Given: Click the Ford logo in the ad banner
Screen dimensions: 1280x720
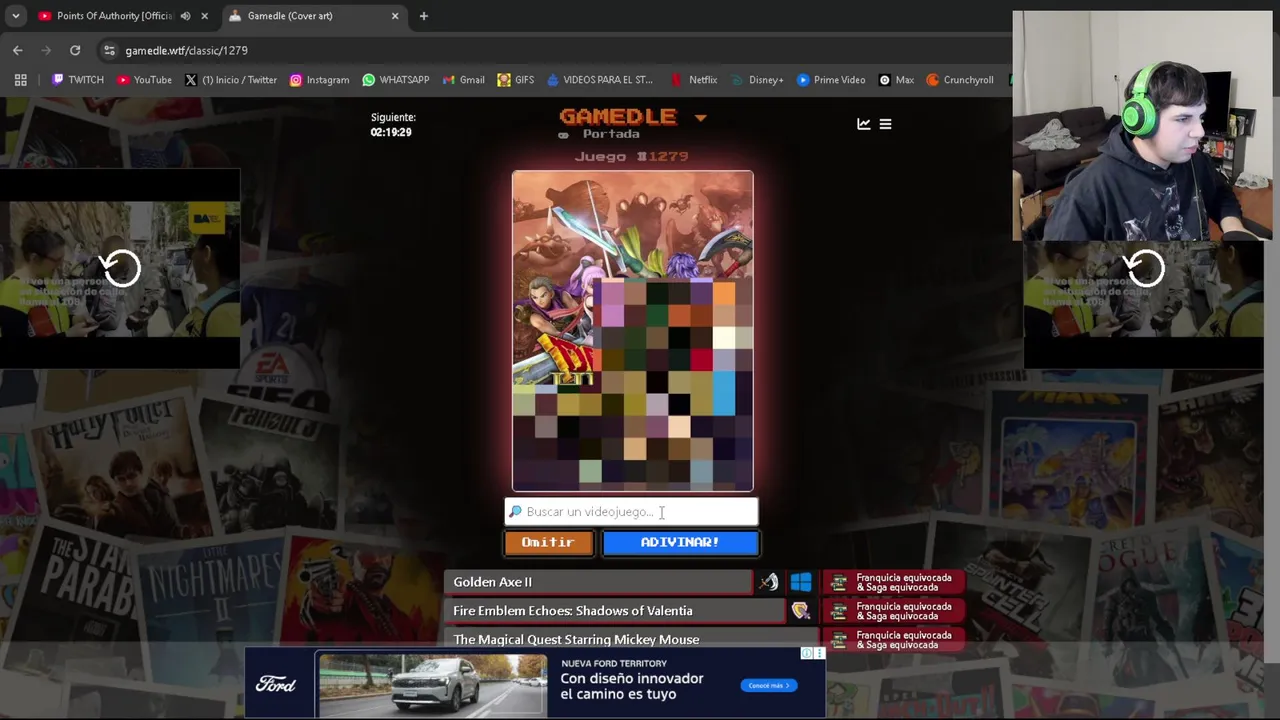Looking at the screenshot, I should [276, 685].
